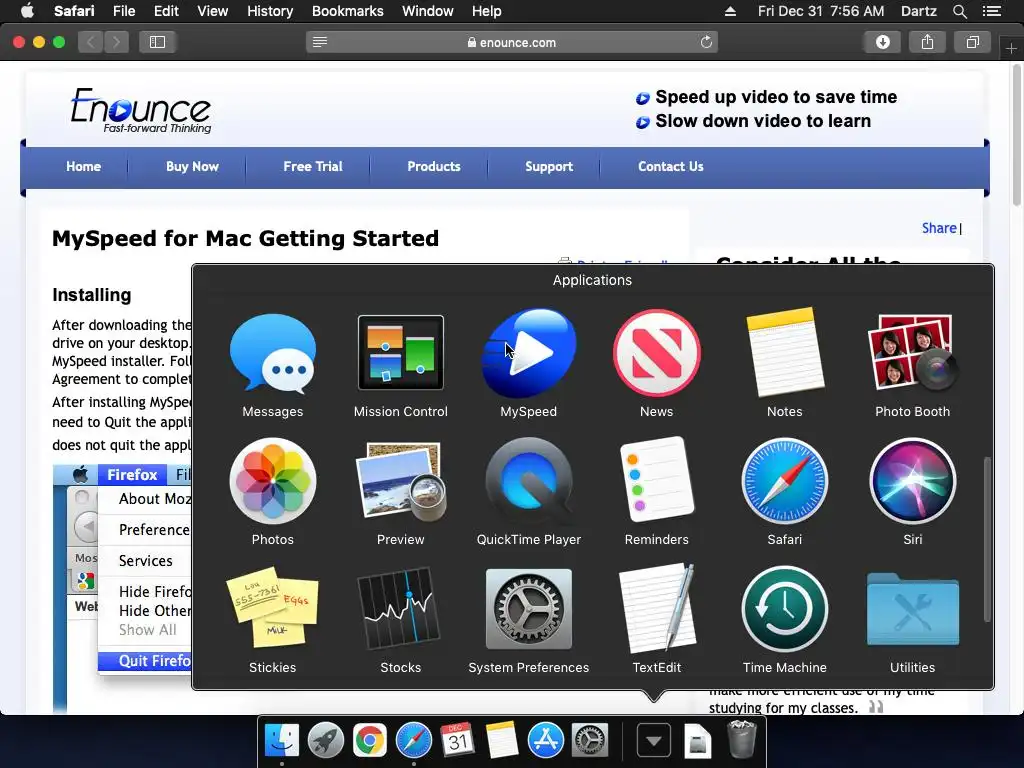Open the Safari Share button
This screenshot has width=1024, height=768.
pyautogui.click(x=927, y=42)
